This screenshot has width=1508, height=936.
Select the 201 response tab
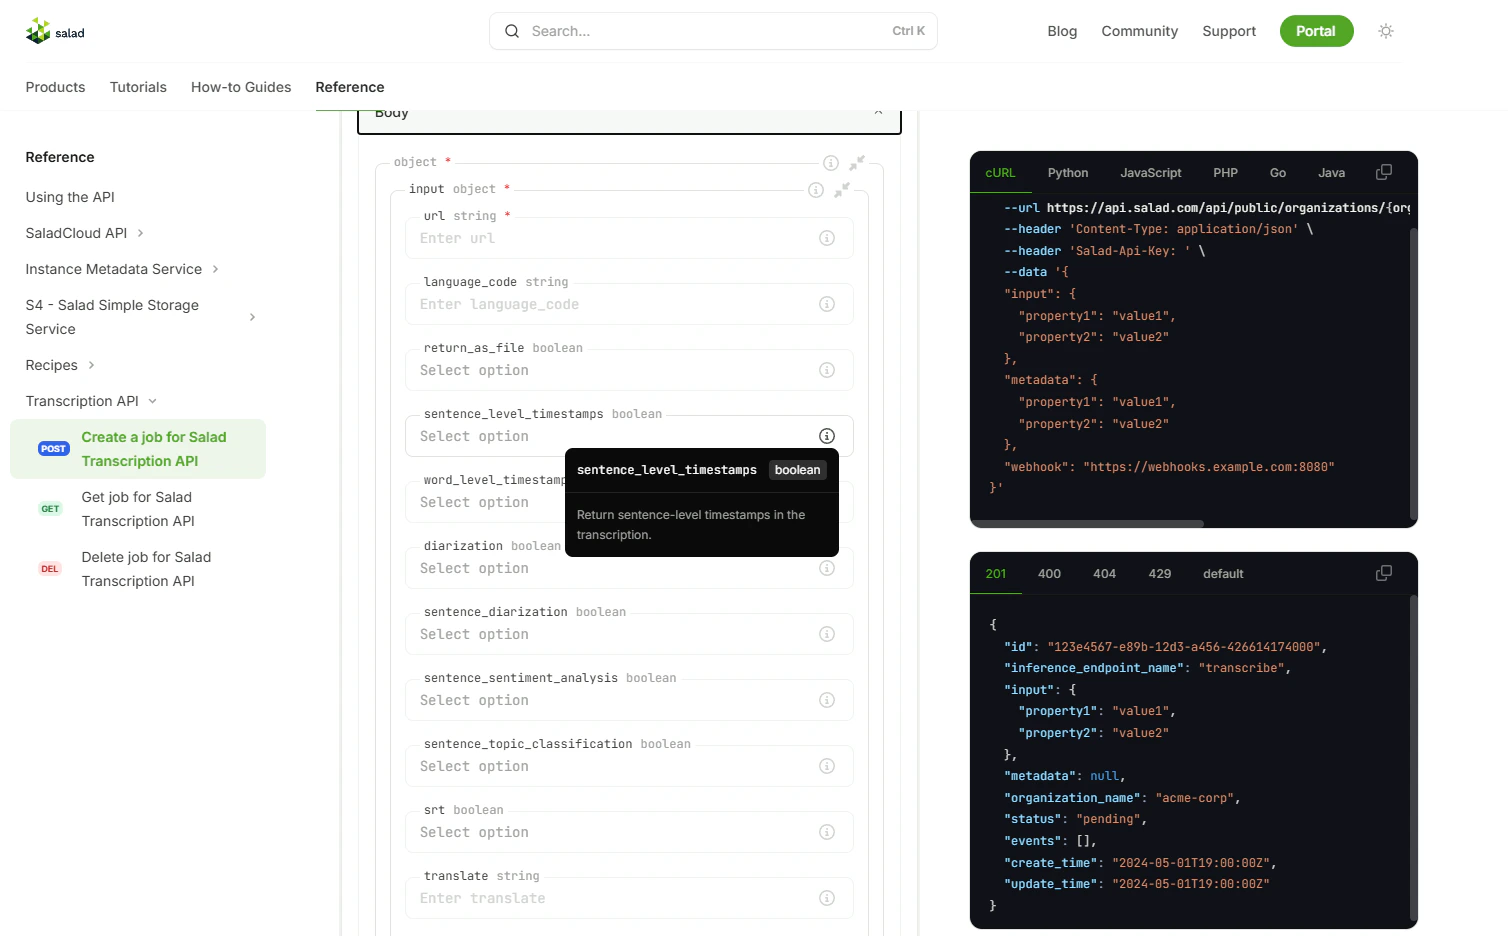click(x=996, y=574)
